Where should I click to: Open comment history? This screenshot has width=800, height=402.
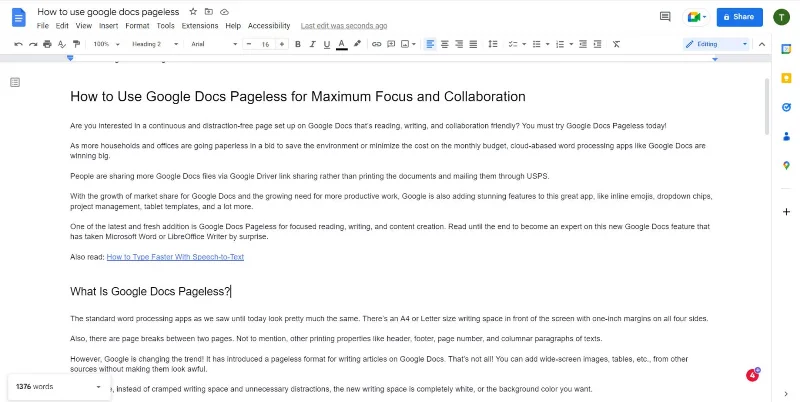pos(665,17)
